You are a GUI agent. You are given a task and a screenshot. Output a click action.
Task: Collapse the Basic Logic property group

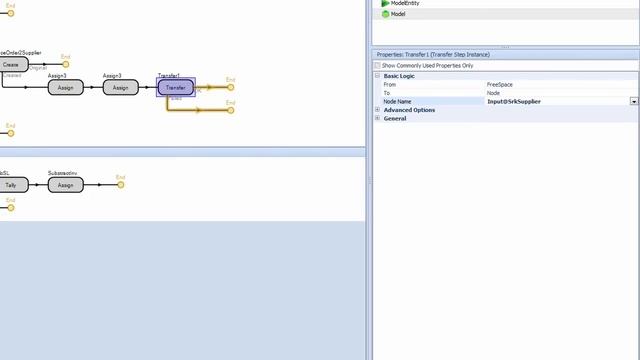378,76
